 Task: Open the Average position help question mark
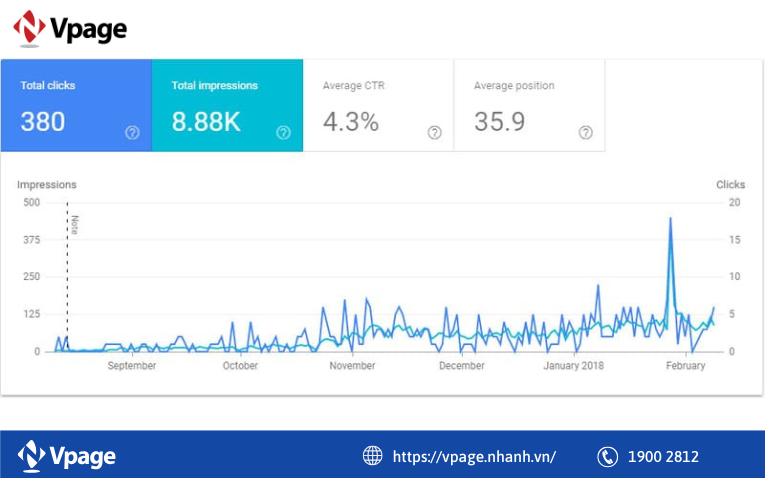click(585, 133)
